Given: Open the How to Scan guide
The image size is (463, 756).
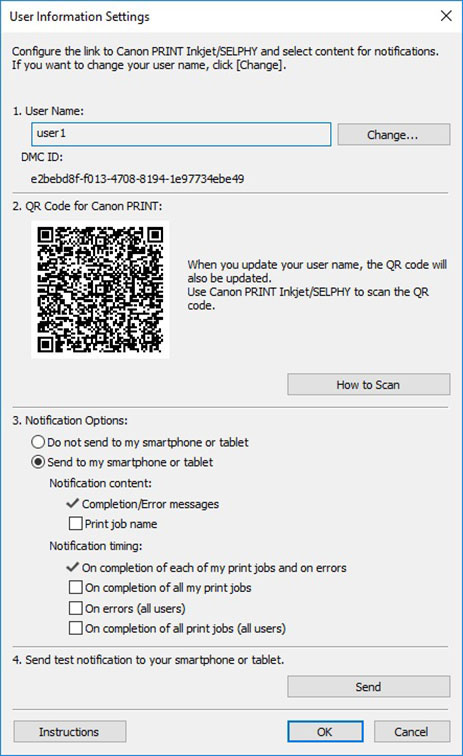Looking at the screenshot, I should 368,385.
